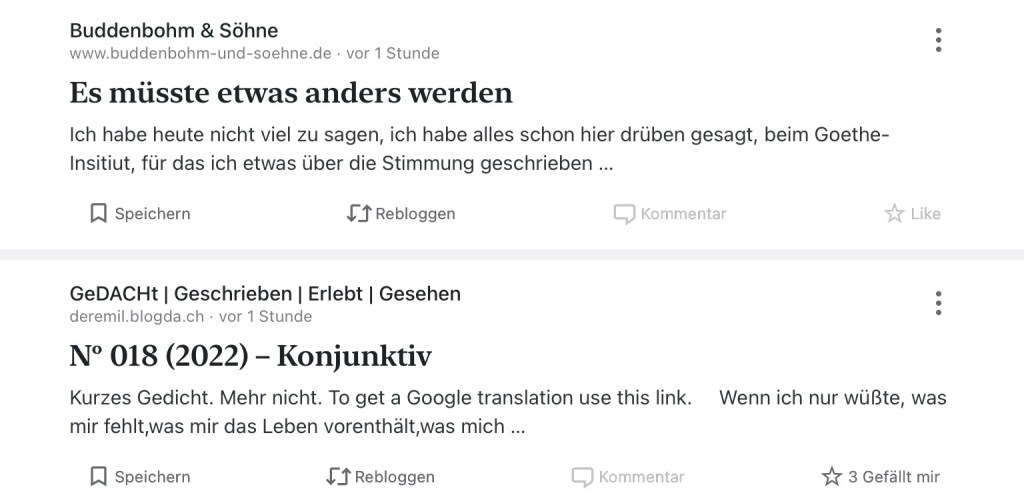Click reblog arrows icon on Konjunktiv post
Image resolution: width=1024 pixels, height=503 pixels.
[x=338, y=476]
